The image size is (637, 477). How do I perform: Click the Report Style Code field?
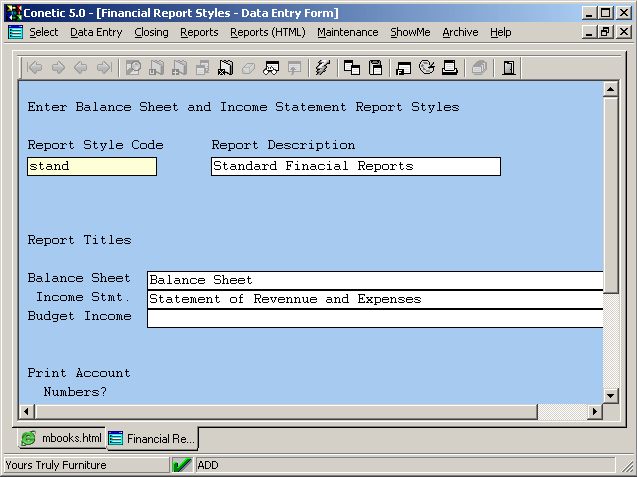pos(91,166)
